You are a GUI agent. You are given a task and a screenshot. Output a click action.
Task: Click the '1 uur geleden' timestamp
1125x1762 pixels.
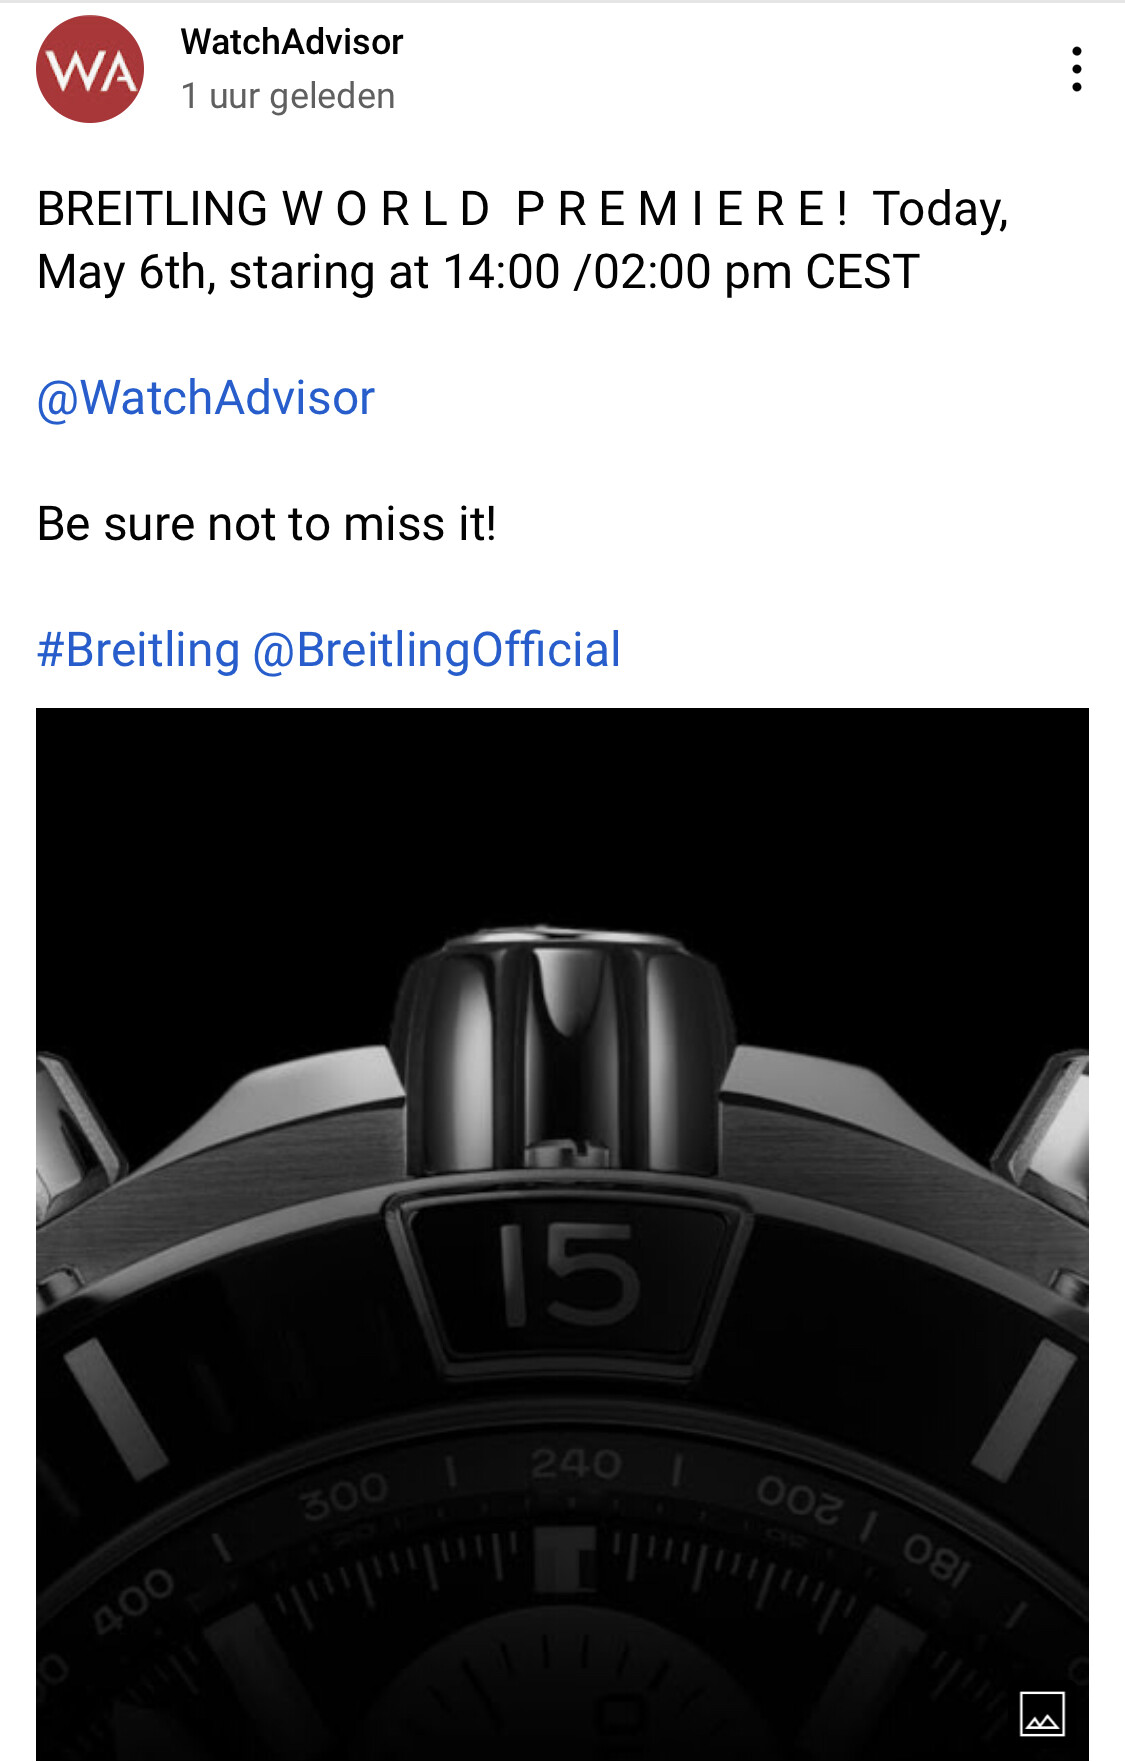(288, 96)
